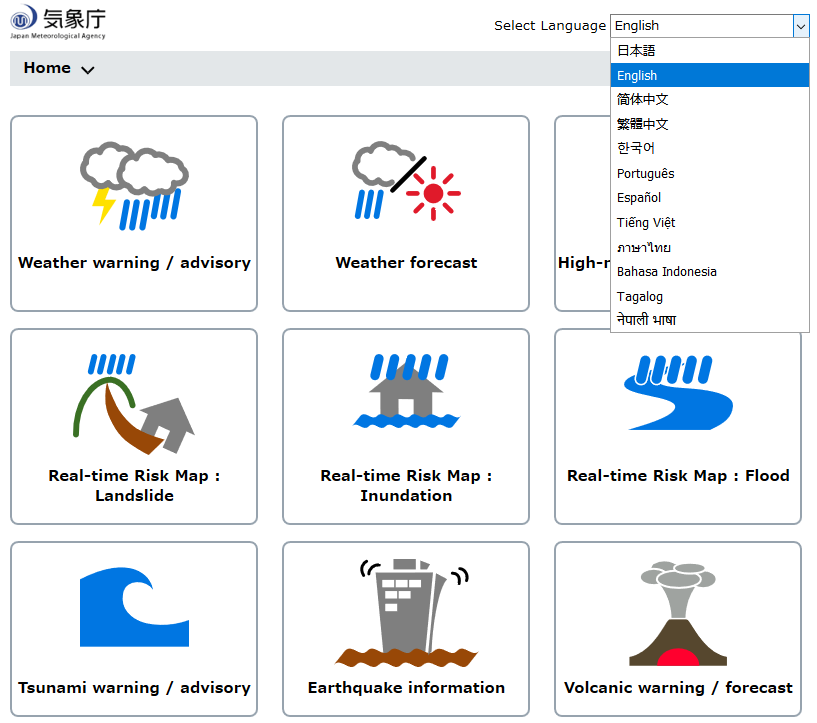The height and width of the screenshot is (723, 817).
Task: Click the language combo box showing English
Action: coord(700,26)
